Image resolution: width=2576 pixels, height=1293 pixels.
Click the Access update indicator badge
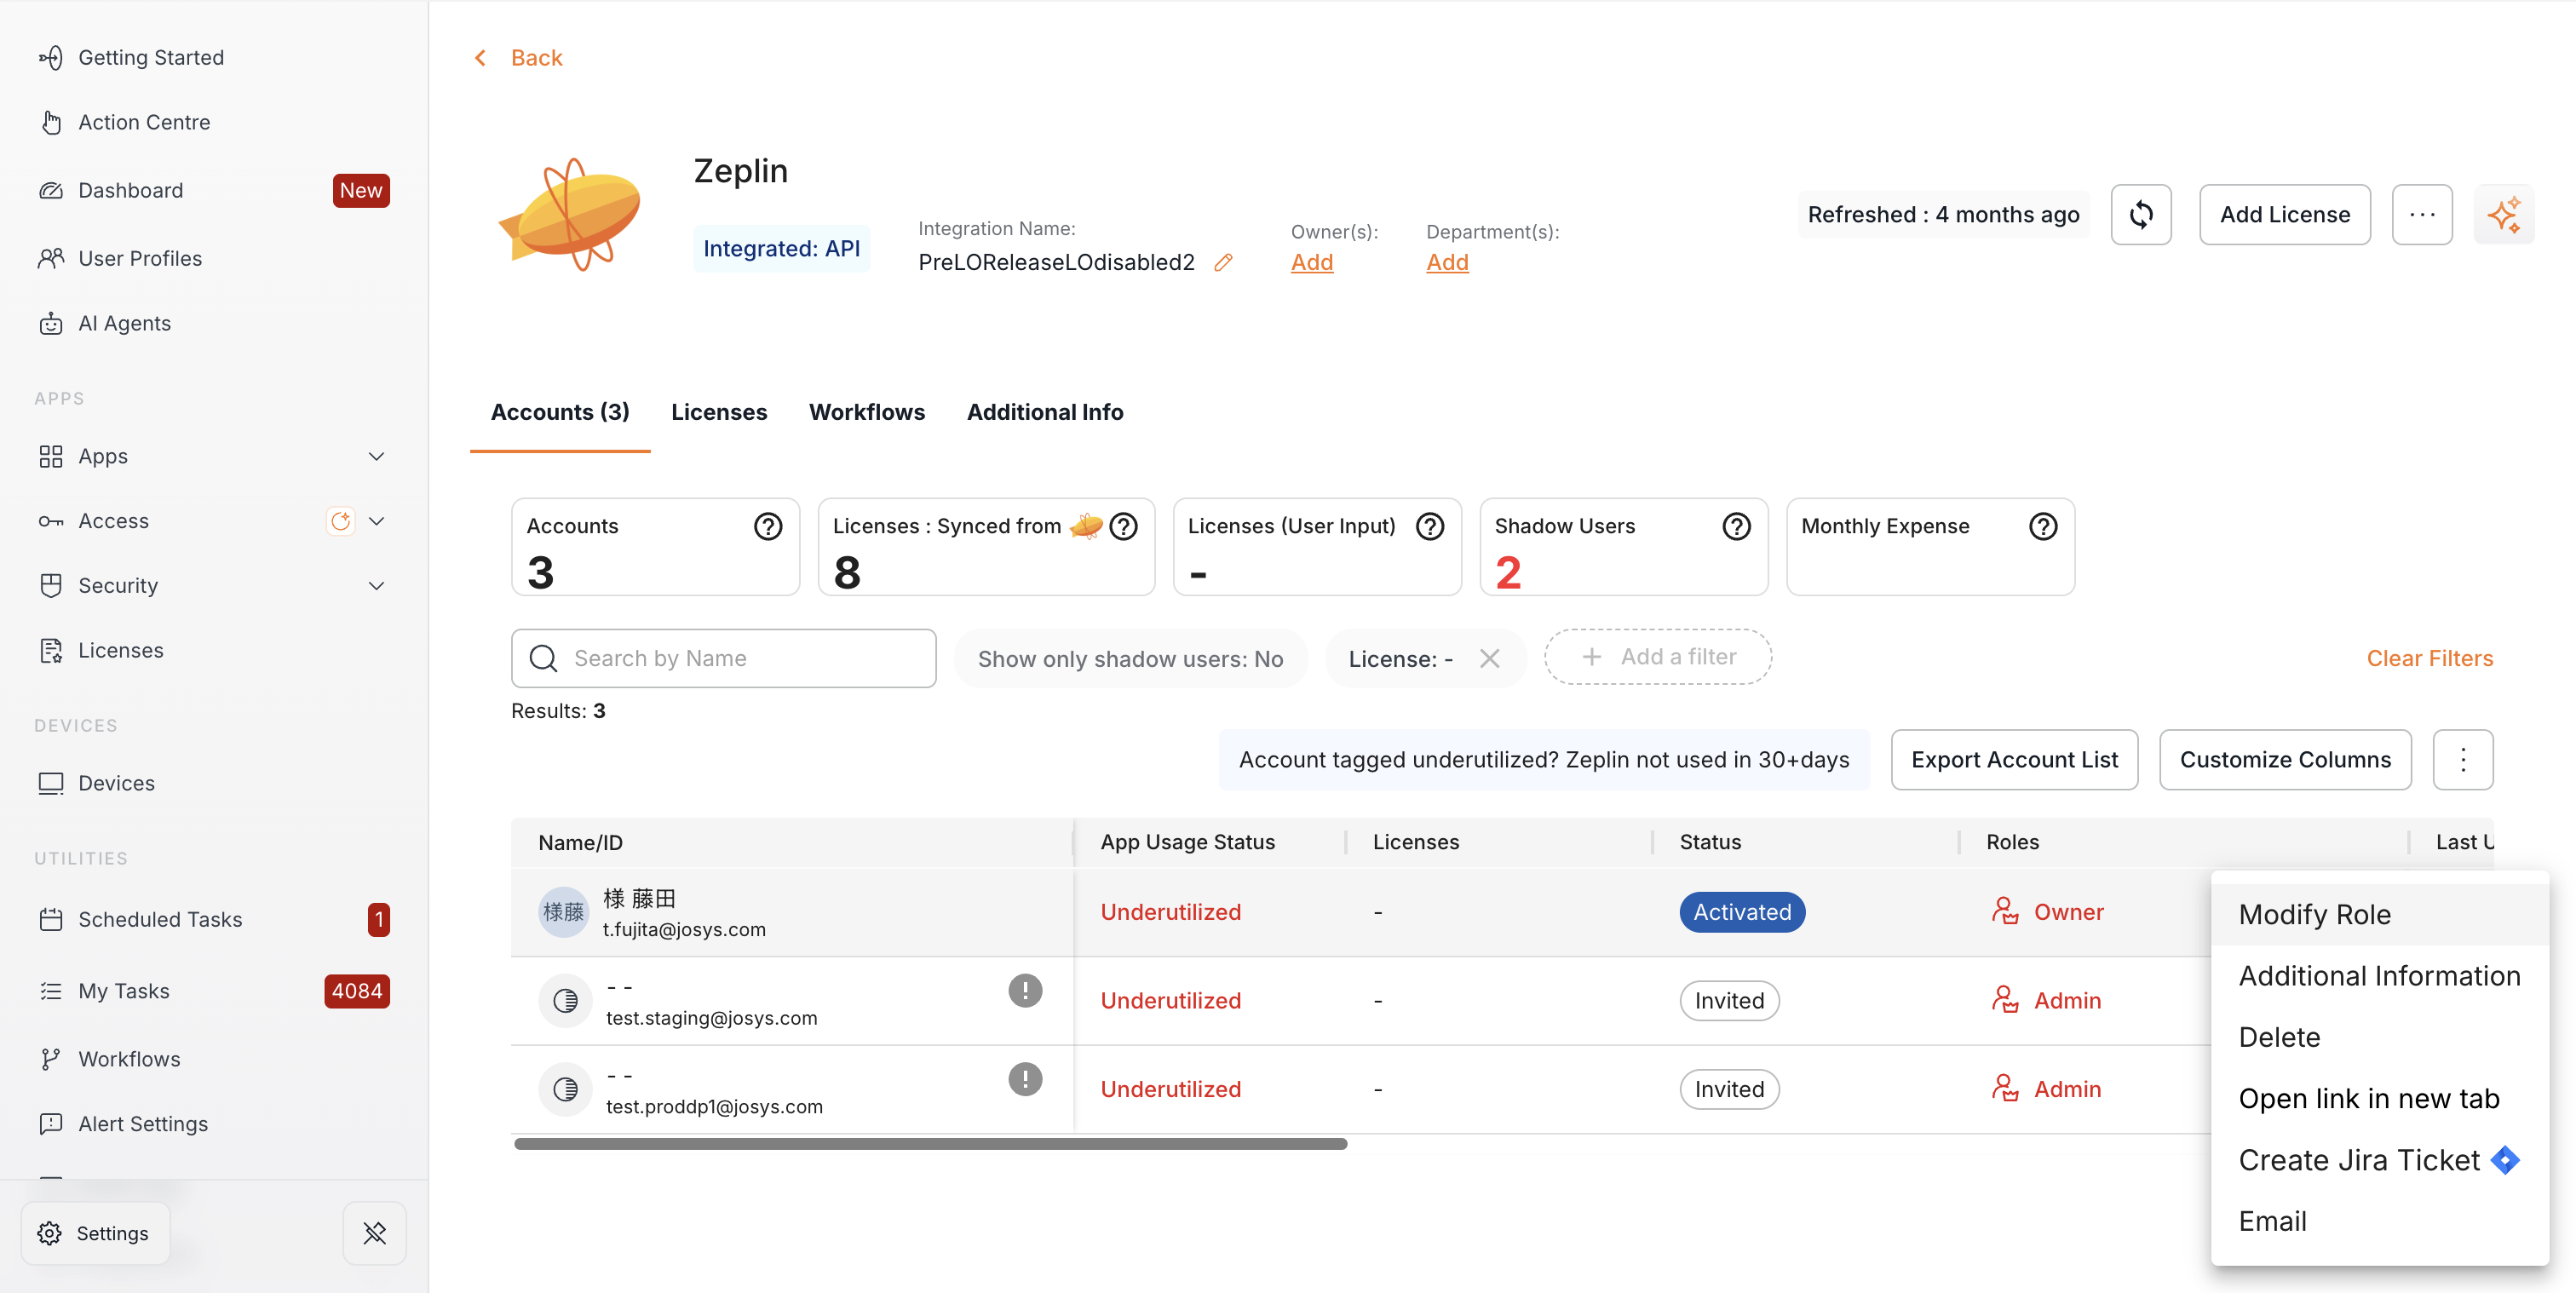[341, 521]
